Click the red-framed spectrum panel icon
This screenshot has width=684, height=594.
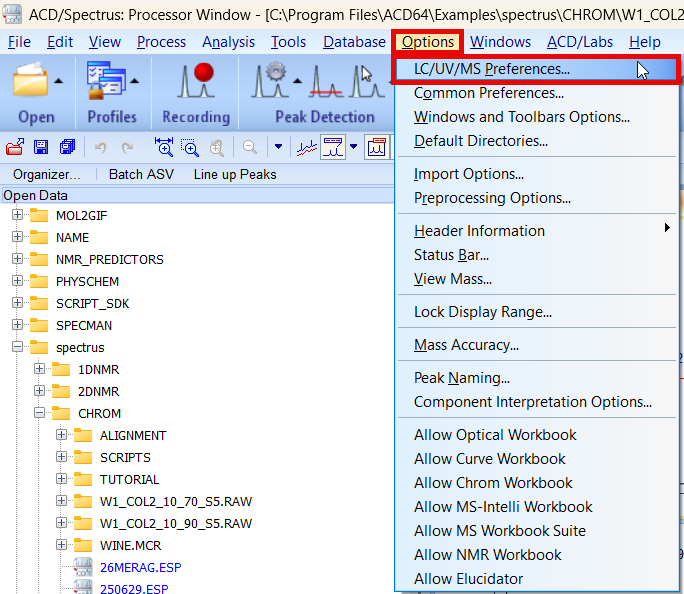click(x=376, y=147)
